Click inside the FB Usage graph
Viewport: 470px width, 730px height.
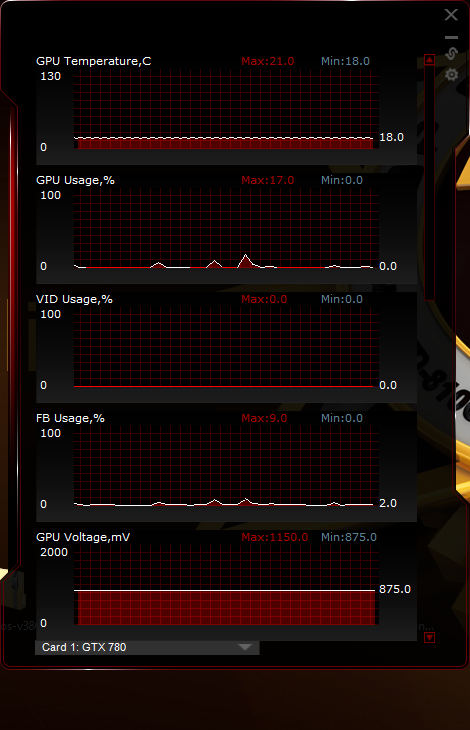[x=226, y=466]
